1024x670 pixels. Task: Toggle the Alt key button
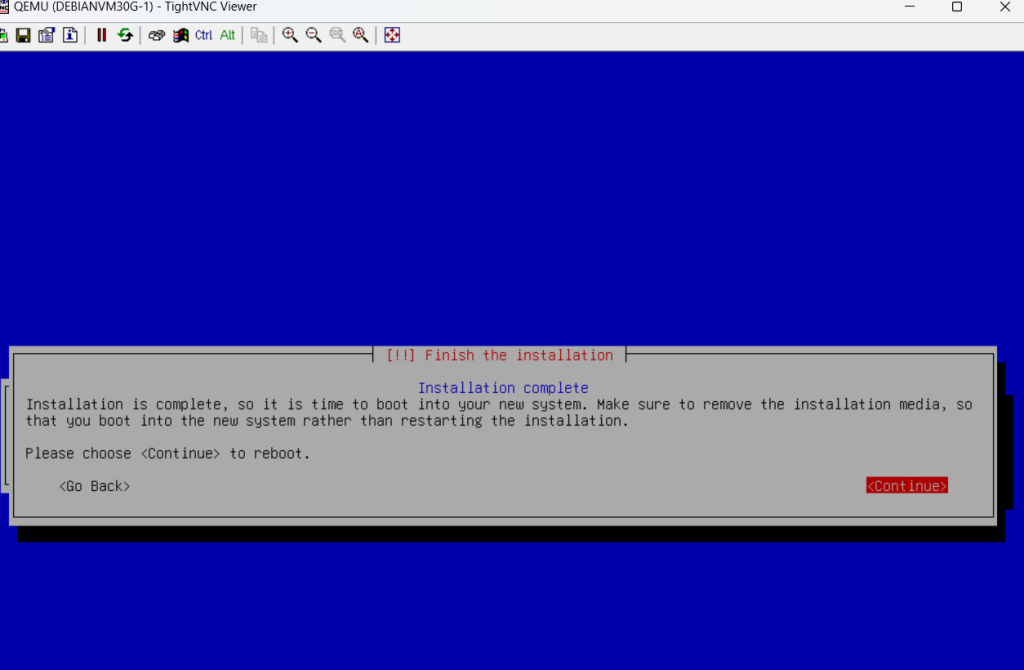click(228, 35)
